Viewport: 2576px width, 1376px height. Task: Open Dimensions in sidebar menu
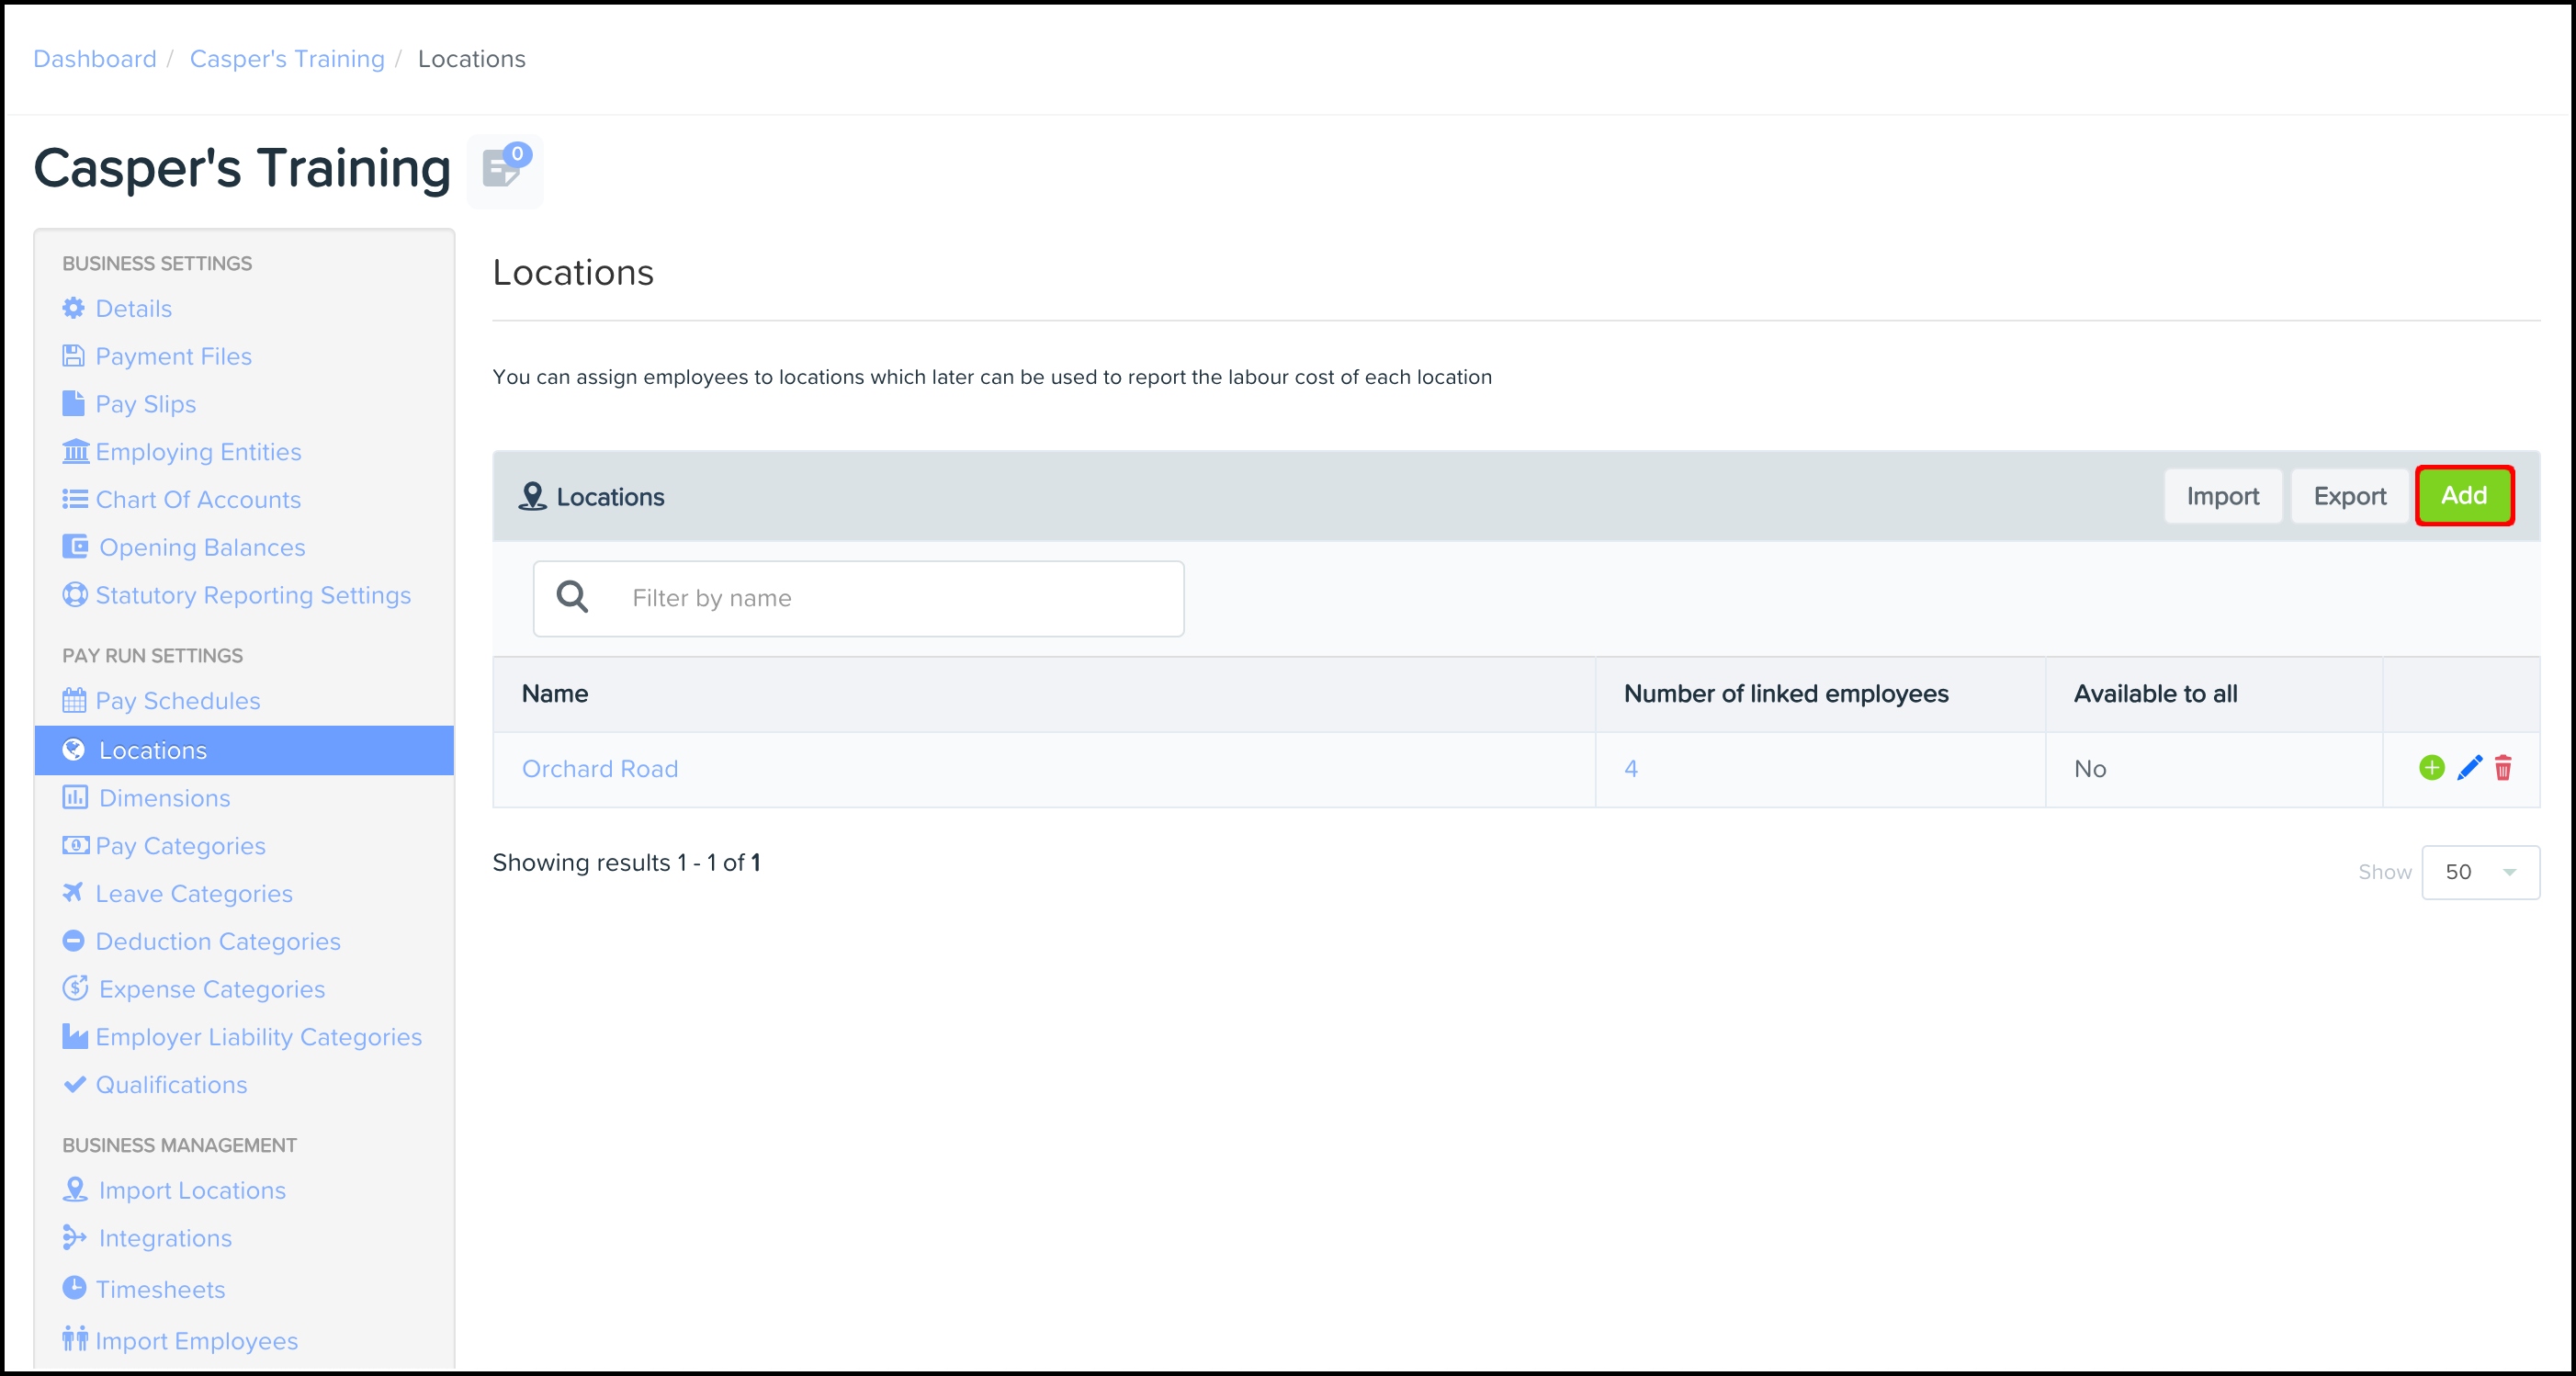[164, 798]
